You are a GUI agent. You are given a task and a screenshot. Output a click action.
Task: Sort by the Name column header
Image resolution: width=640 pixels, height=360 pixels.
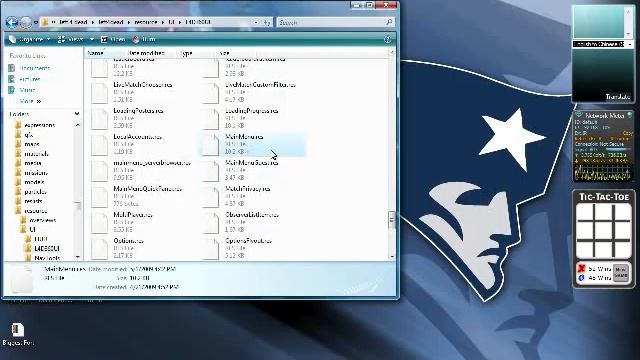tap(104, 53)
